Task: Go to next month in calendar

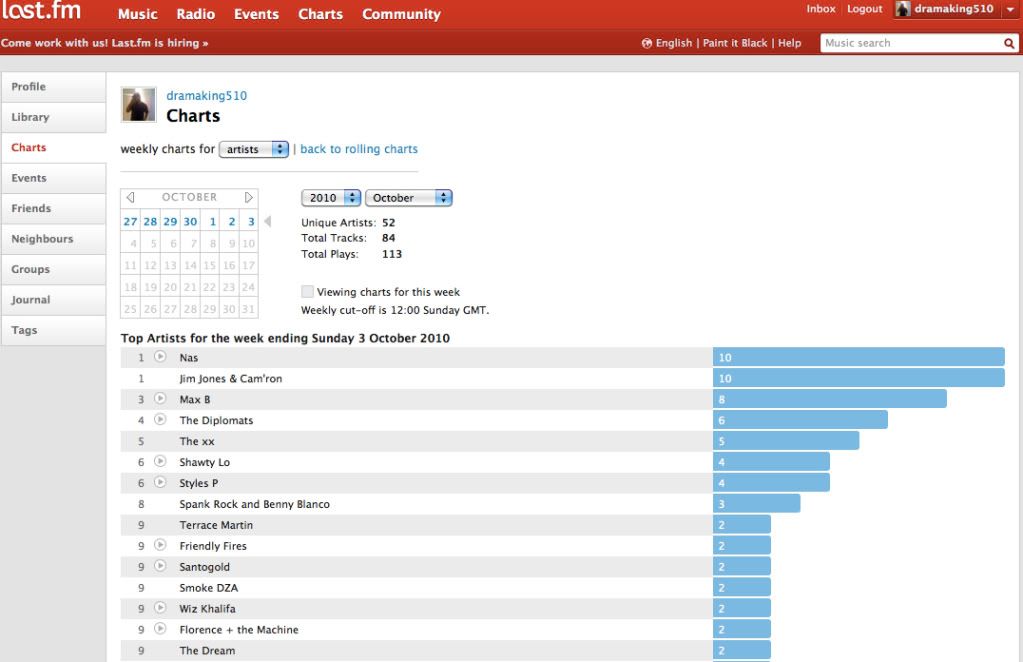Action: [249, 197]
